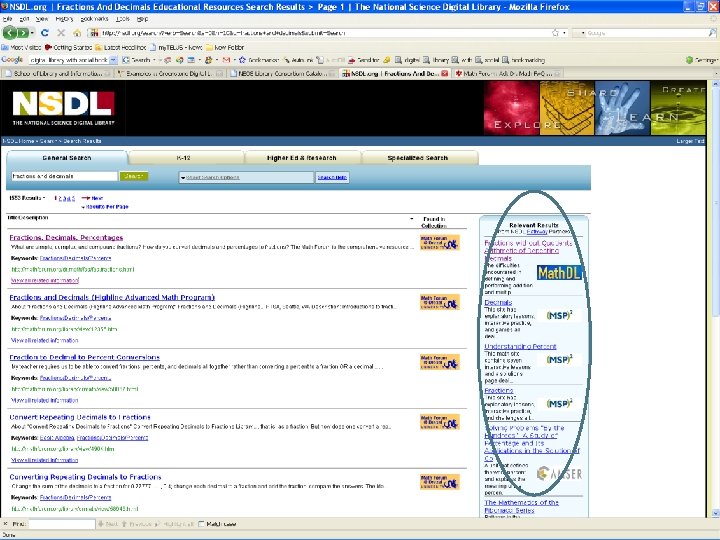This screenshot has width=720, height=540.
Task: Open the Results Per Page expander
Action: [105, 207]
